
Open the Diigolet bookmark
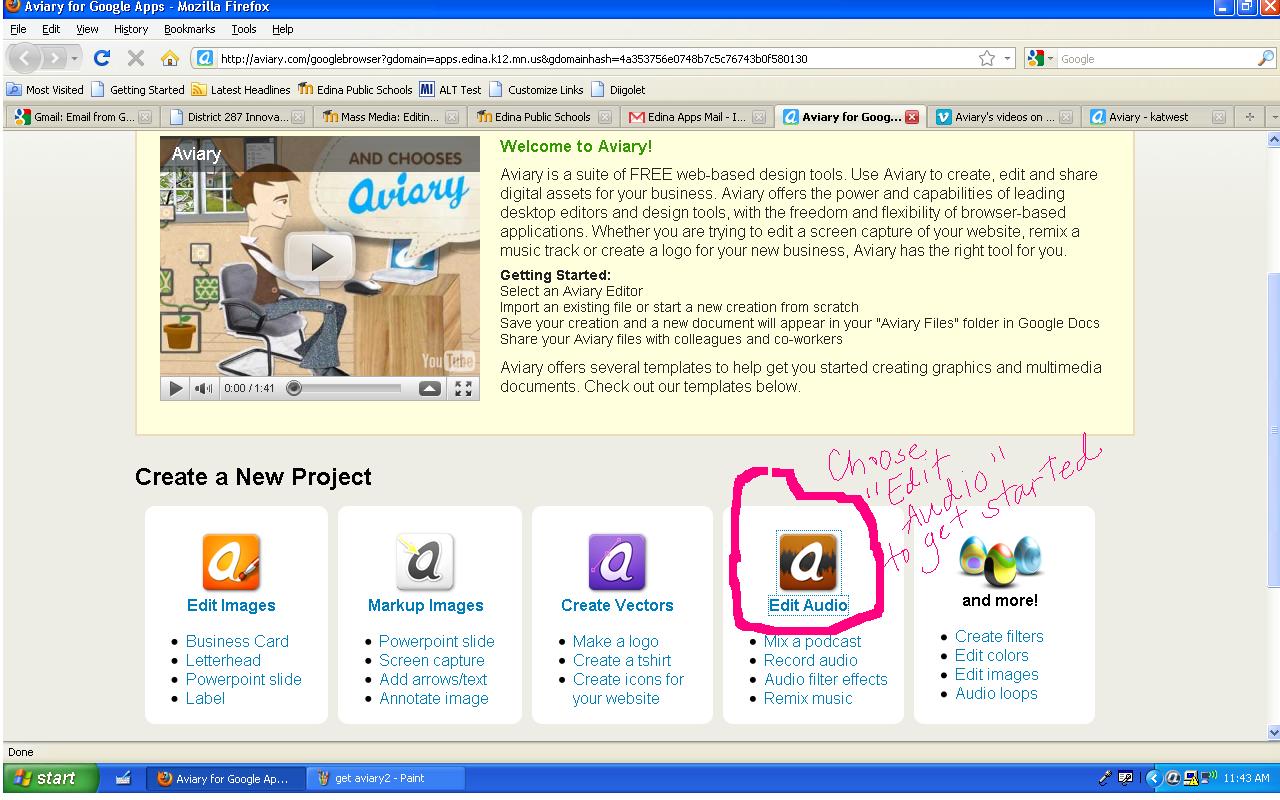pyautogui.click(x=618, y=89)
